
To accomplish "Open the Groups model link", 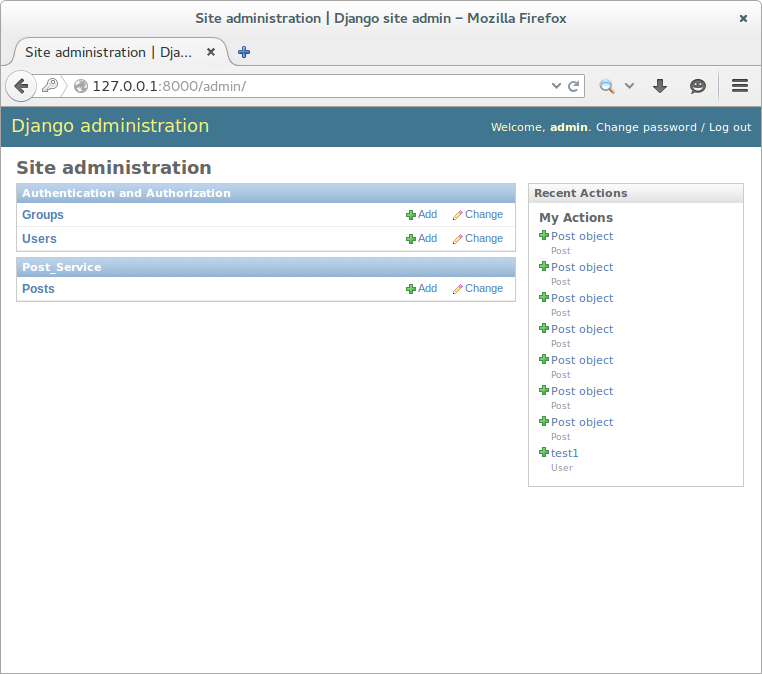I will click(43, 215).
